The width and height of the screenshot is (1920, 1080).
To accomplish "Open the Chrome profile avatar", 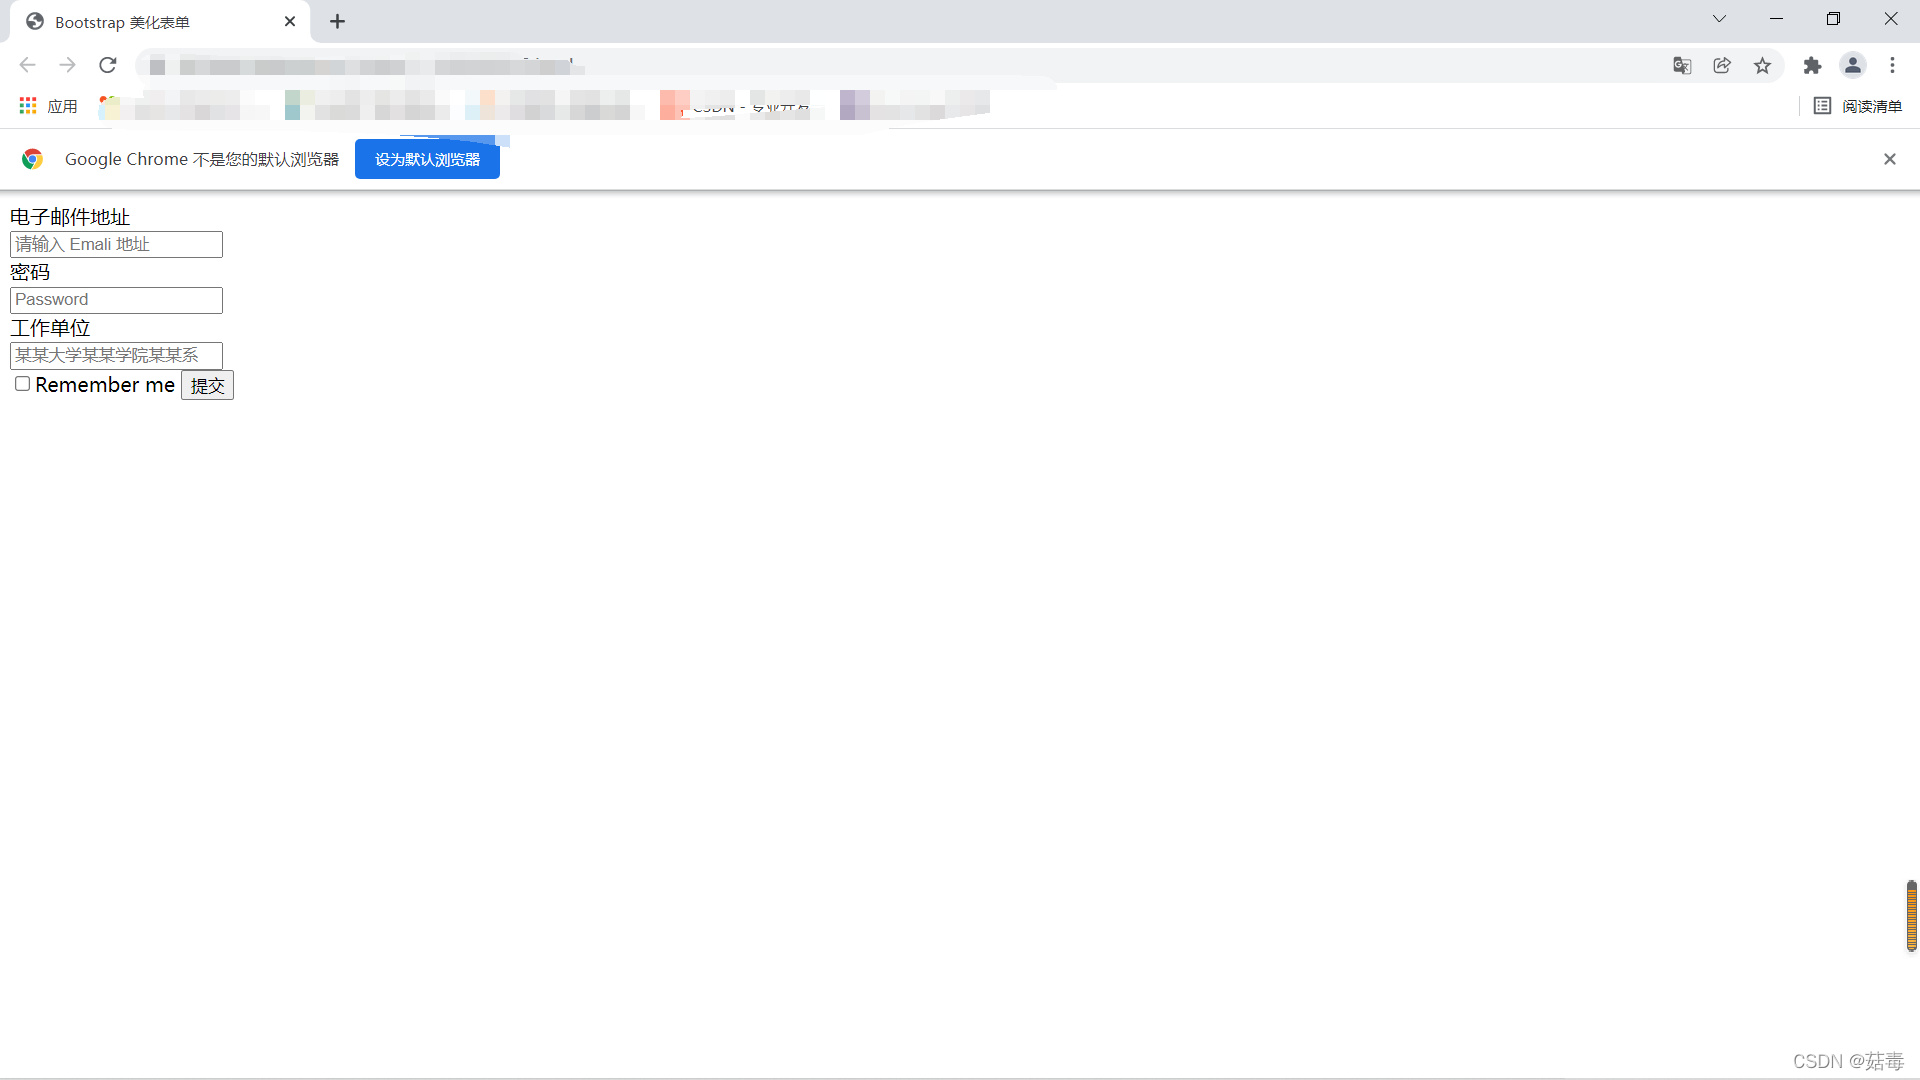I will [1852, 65].
